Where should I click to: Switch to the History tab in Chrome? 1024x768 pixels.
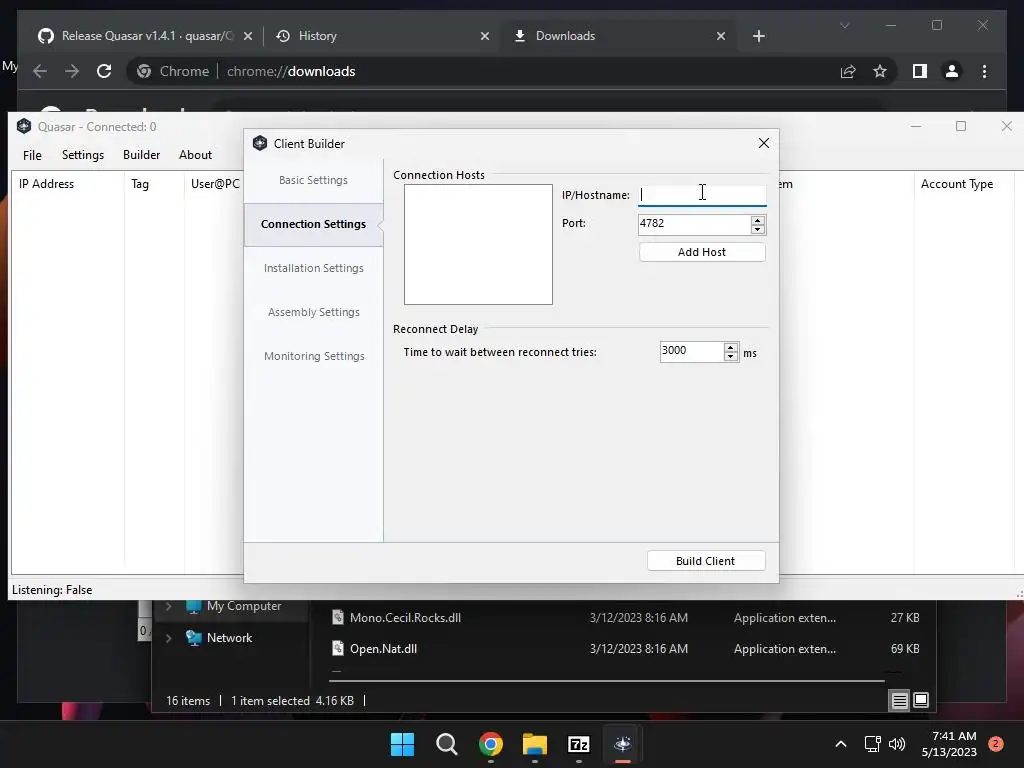point(317,36)
